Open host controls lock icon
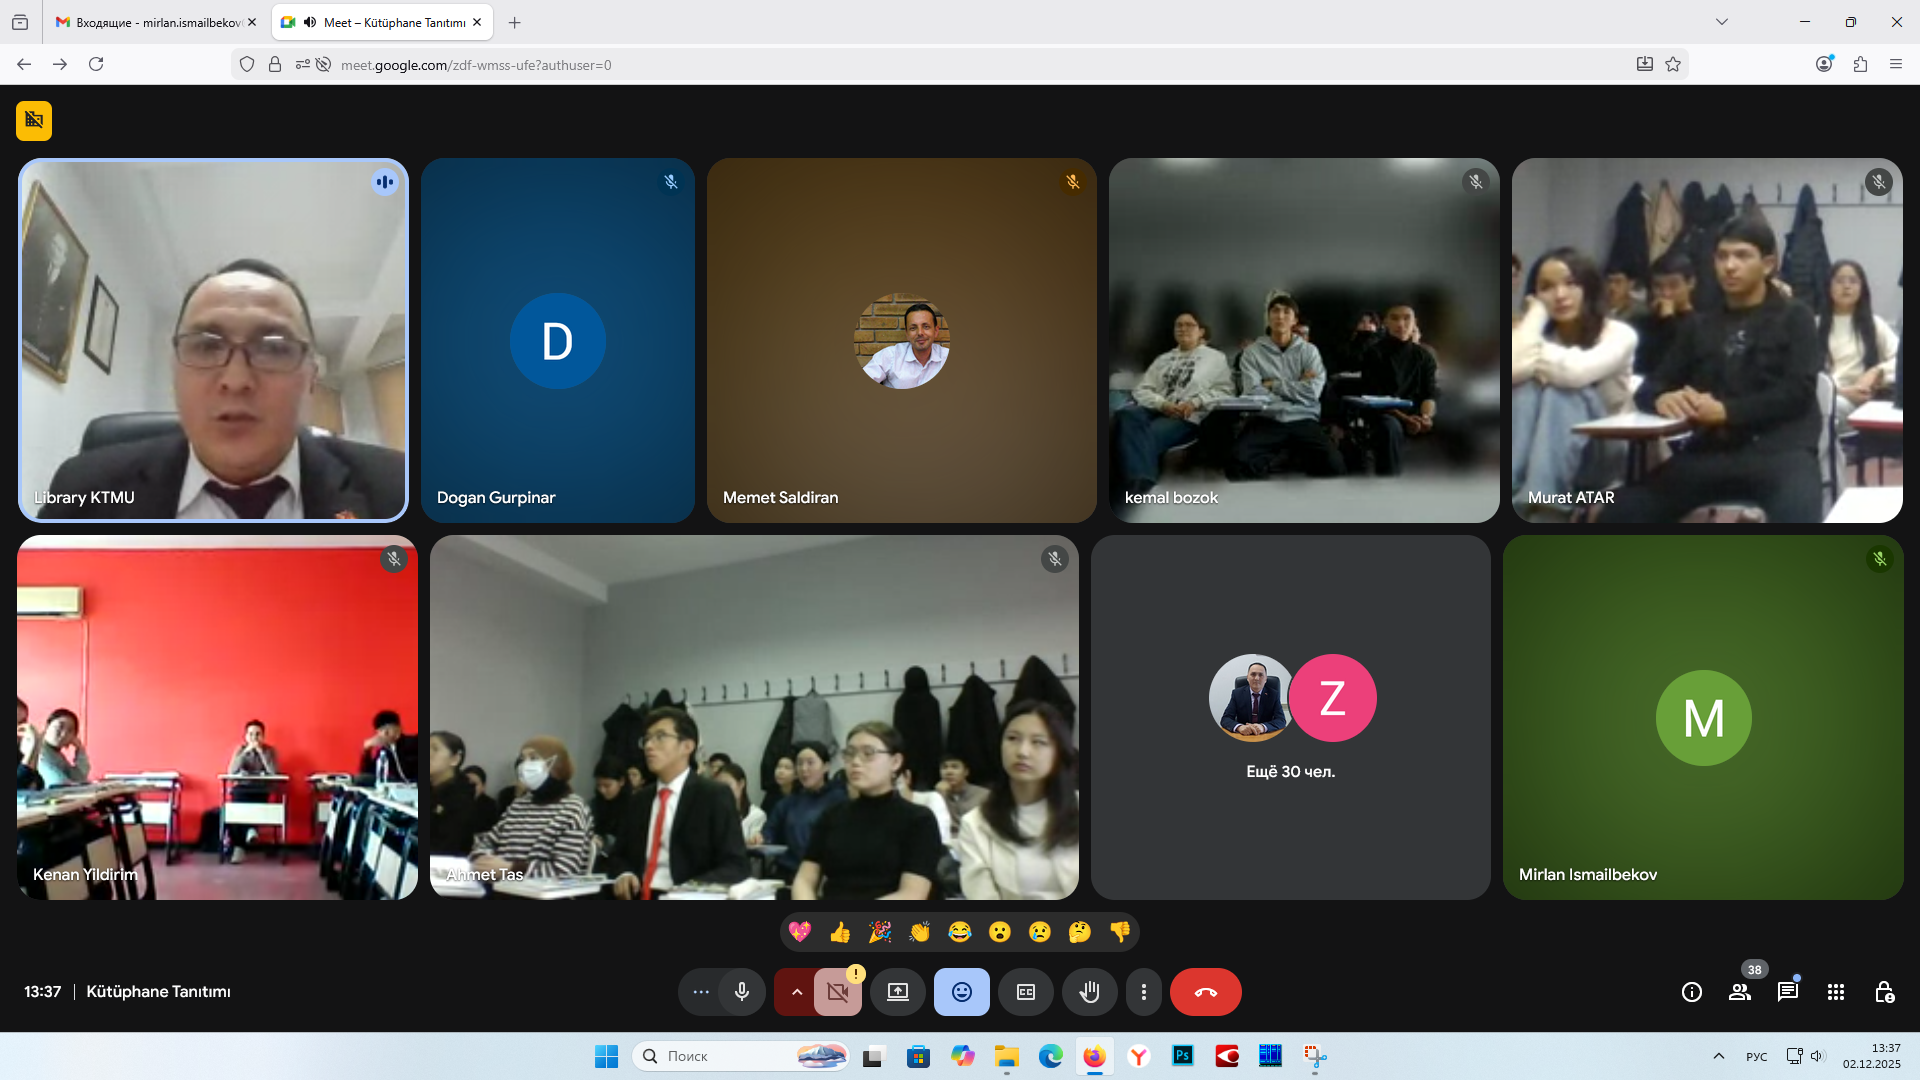The height and width of the screenshot is (1080, 1920). click(1884, 992)
